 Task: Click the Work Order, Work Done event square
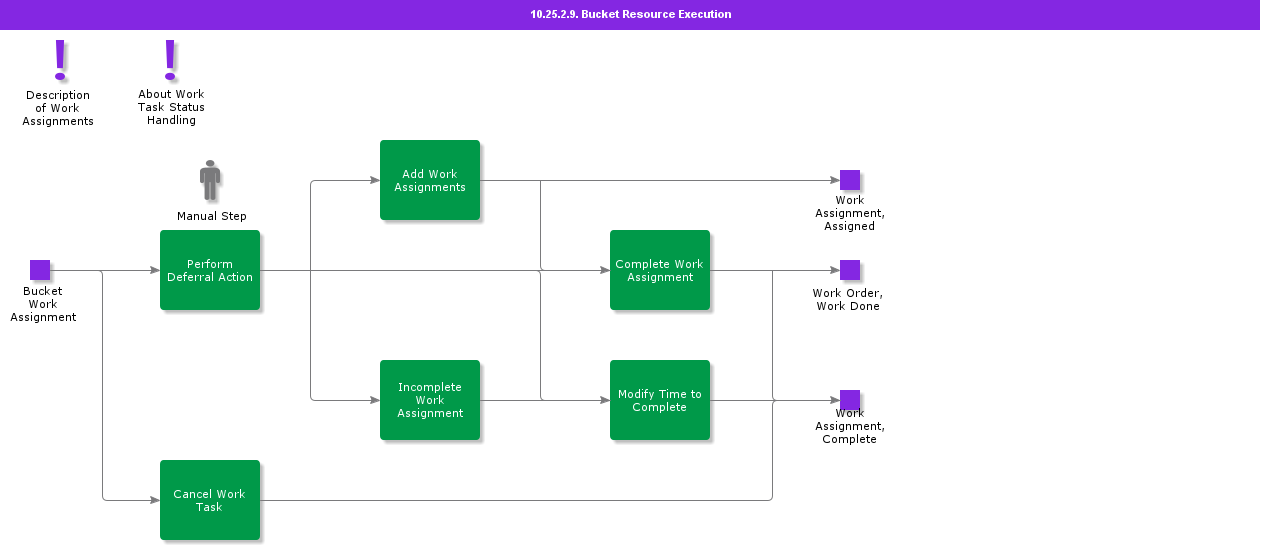point(850,270)
